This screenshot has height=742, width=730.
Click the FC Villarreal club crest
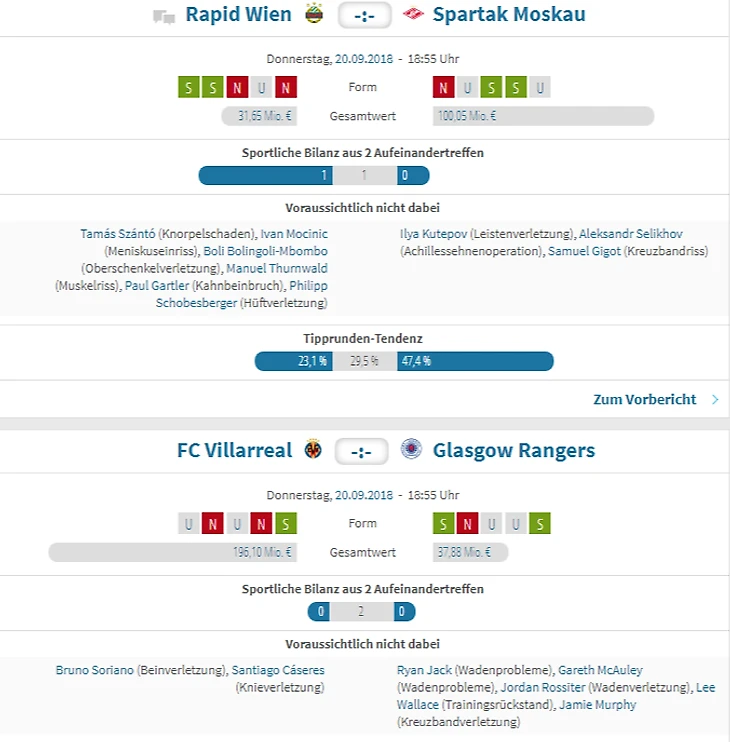(313, 449)
